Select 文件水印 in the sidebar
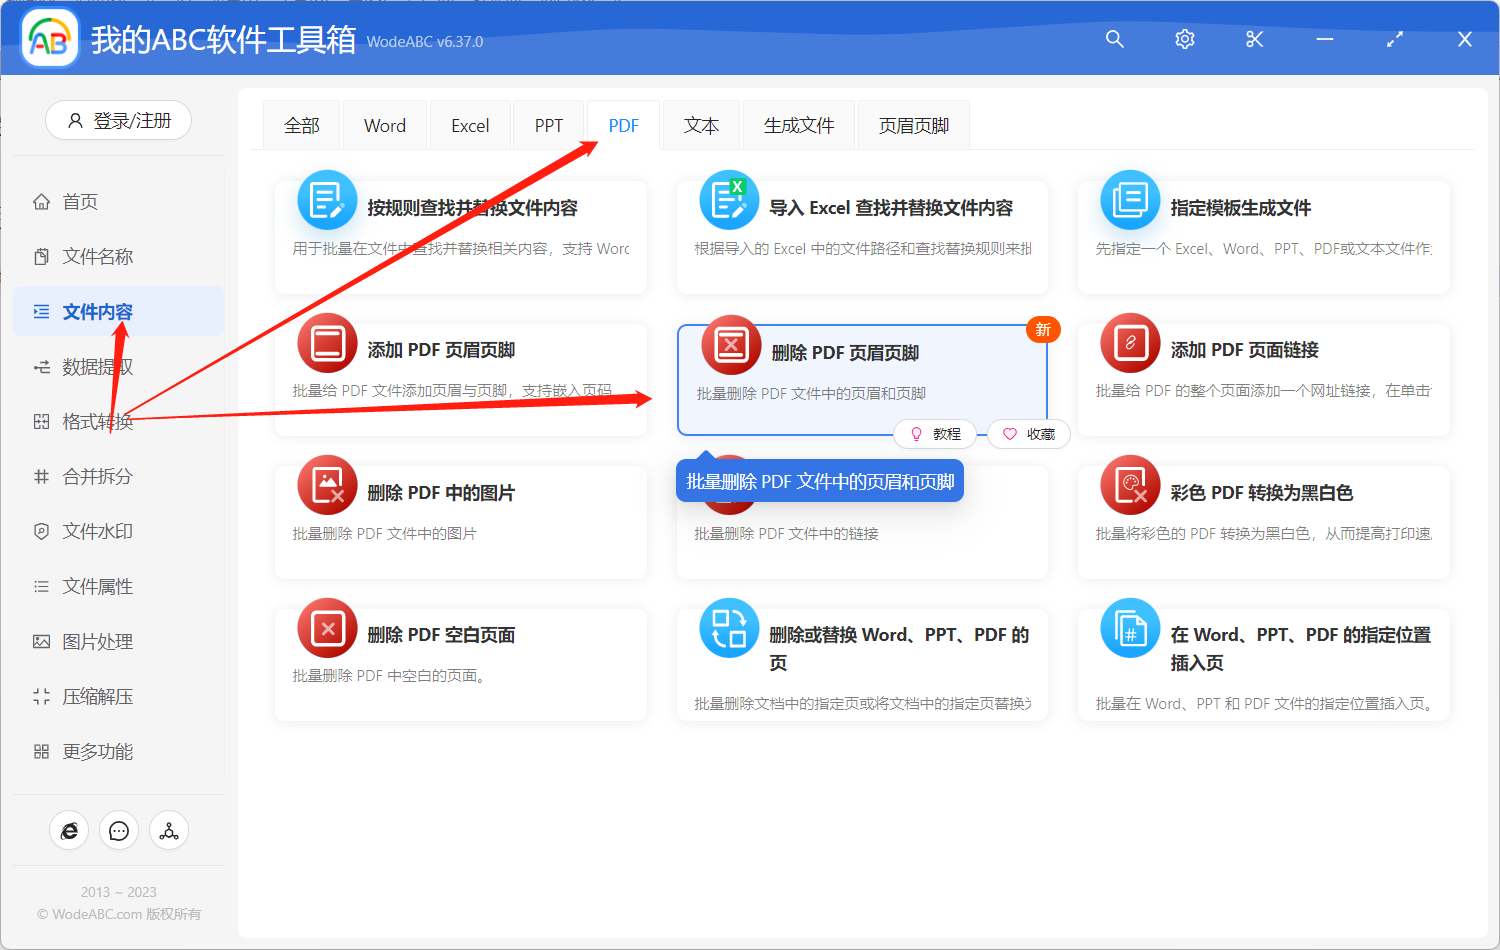This screenshot has width=1500, height=950. tap(97, 532)
